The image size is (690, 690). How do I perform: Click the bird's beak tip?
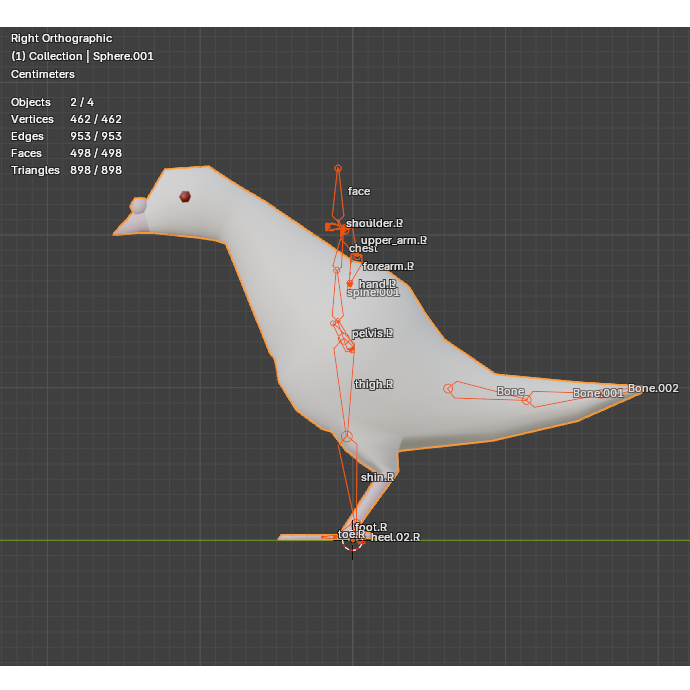pyautogui.click(x=117, y=233)
